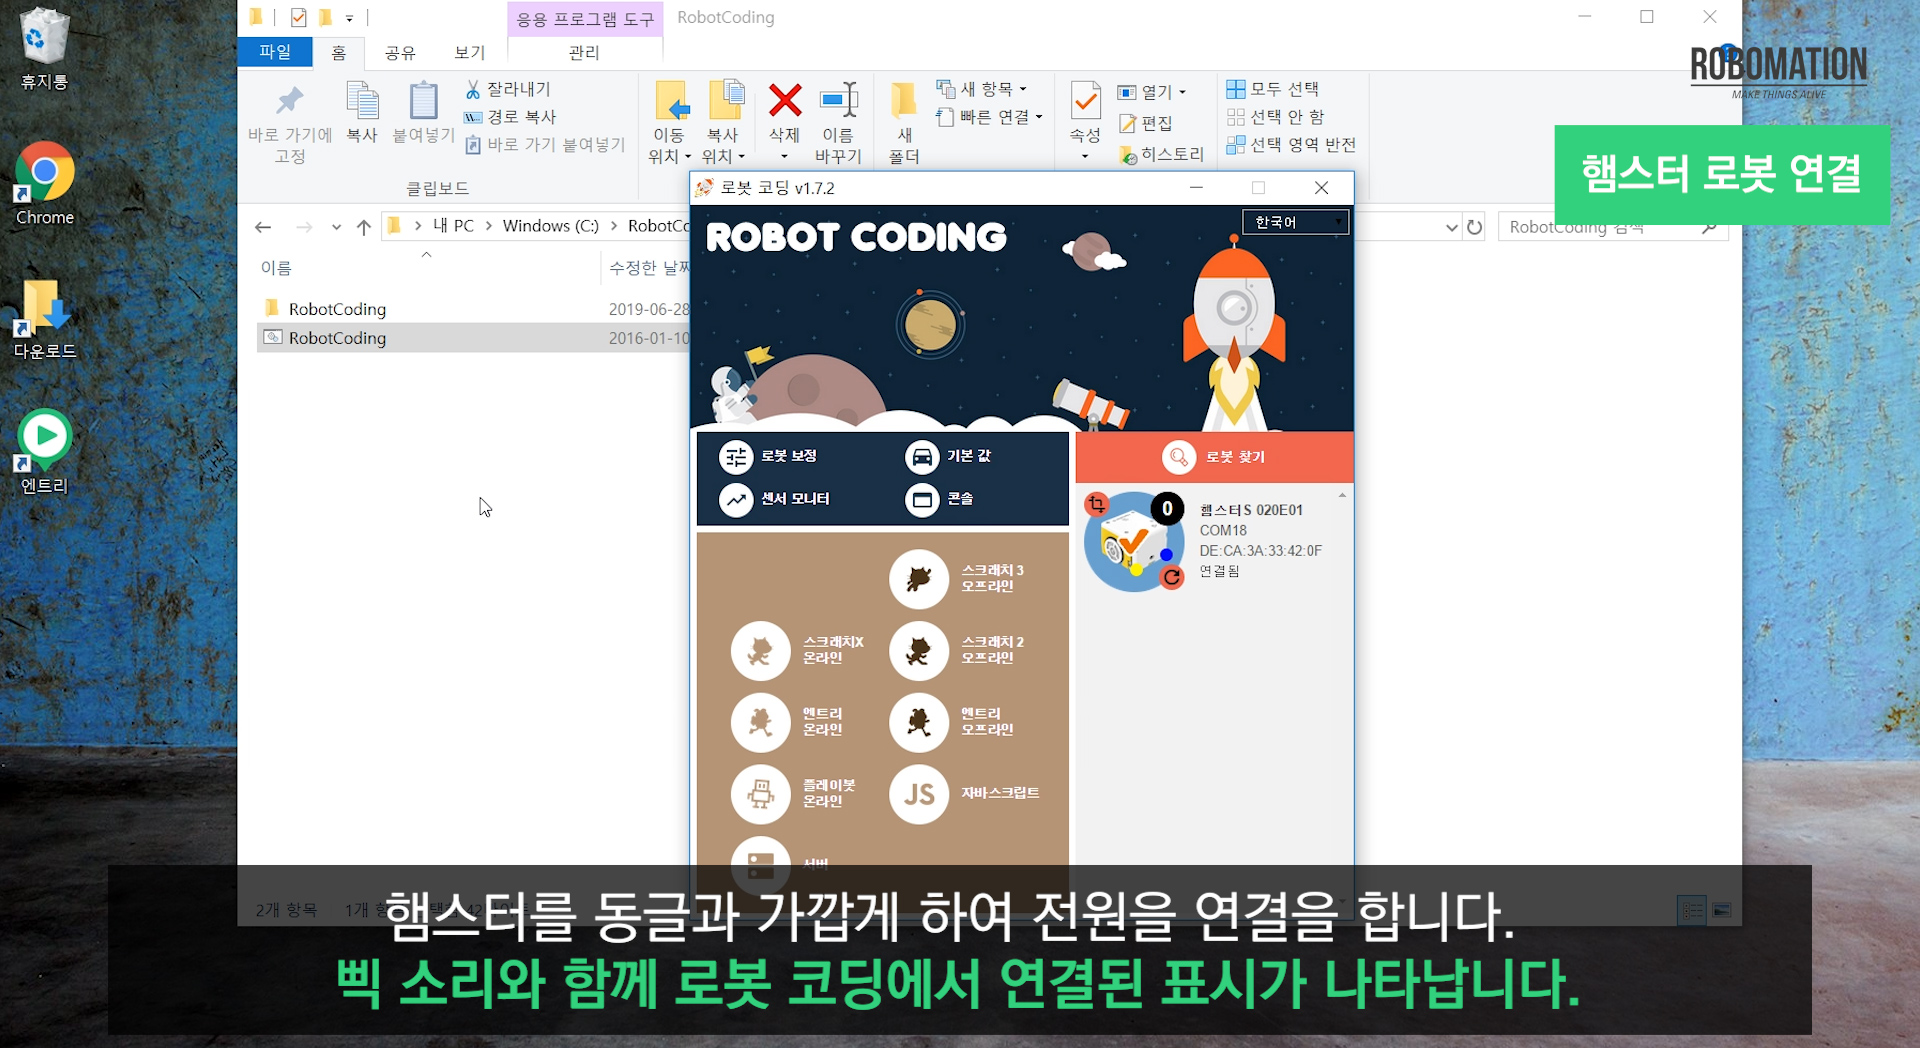Open the Entry (엔트리) desktop shortcut
Image resolution: width=1920 pixels, height=1048 pixels.
pyautogui.click(x=44, y=452)
